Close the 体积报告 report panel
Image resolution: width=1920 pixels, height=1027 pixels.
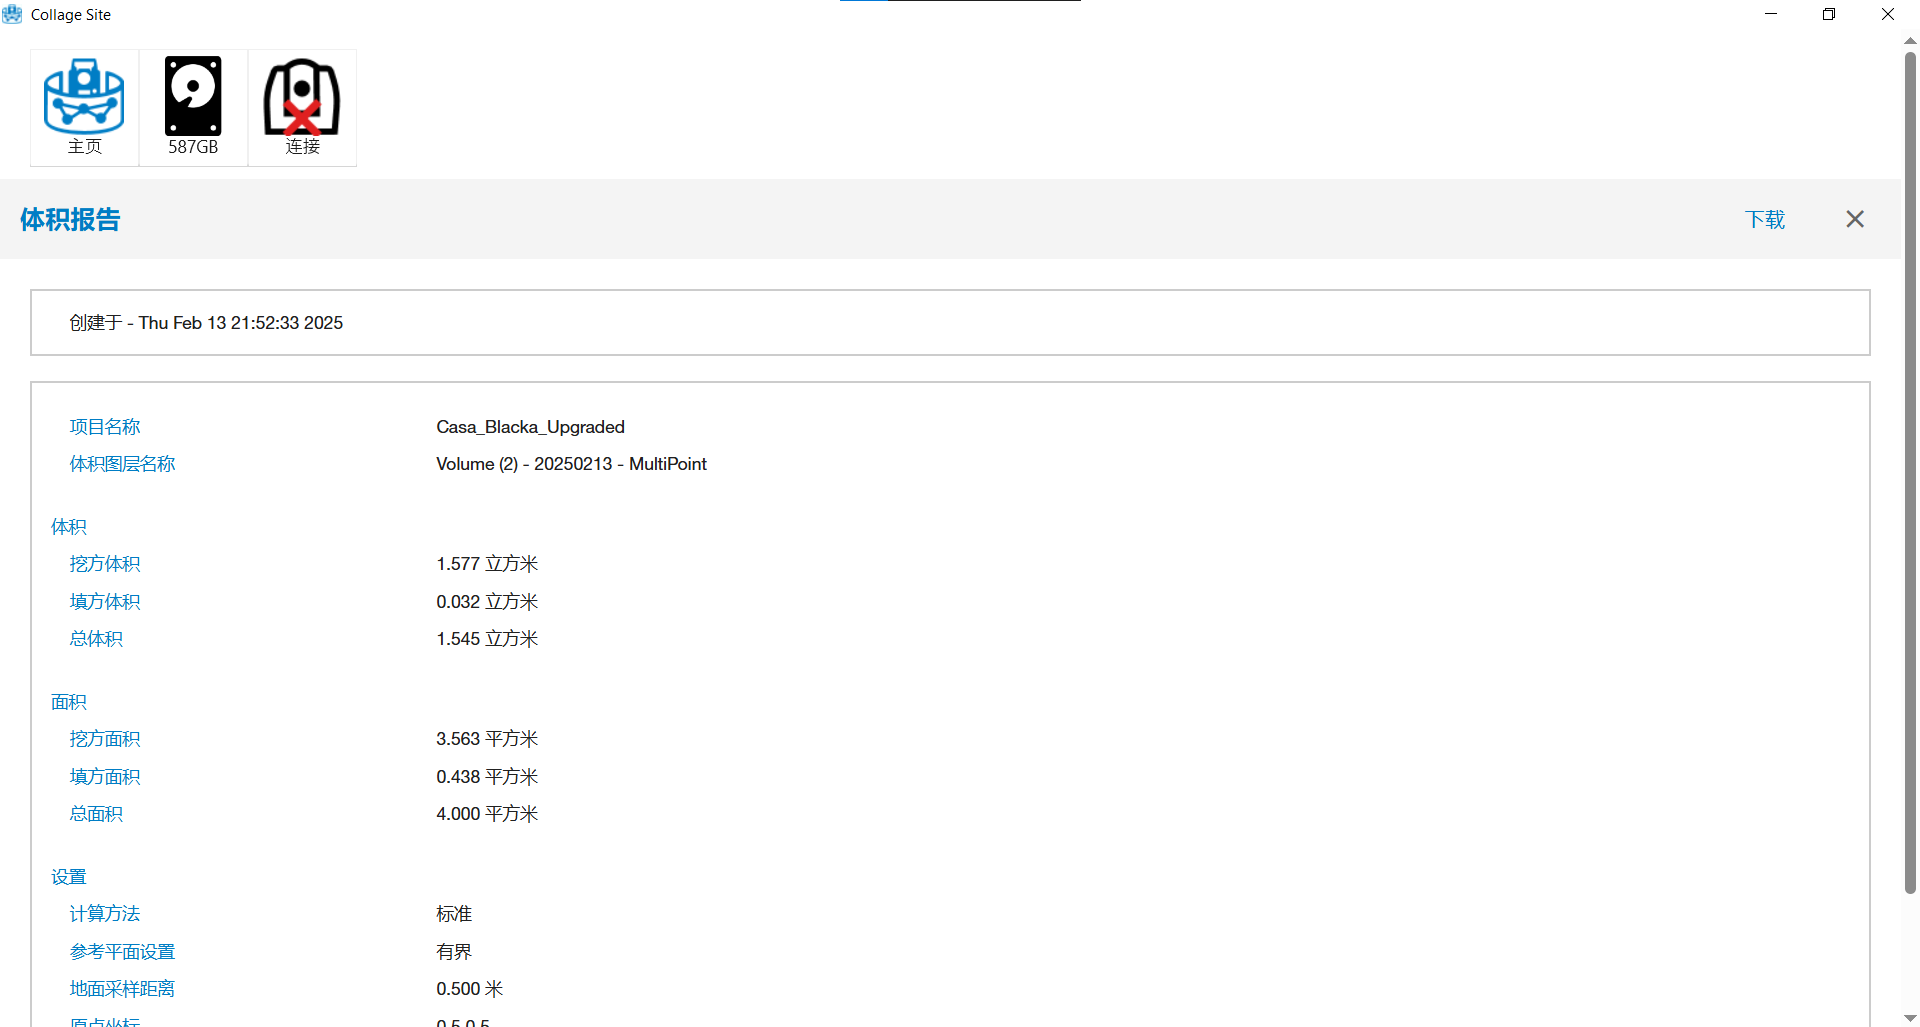click(x=1854, y=219)
